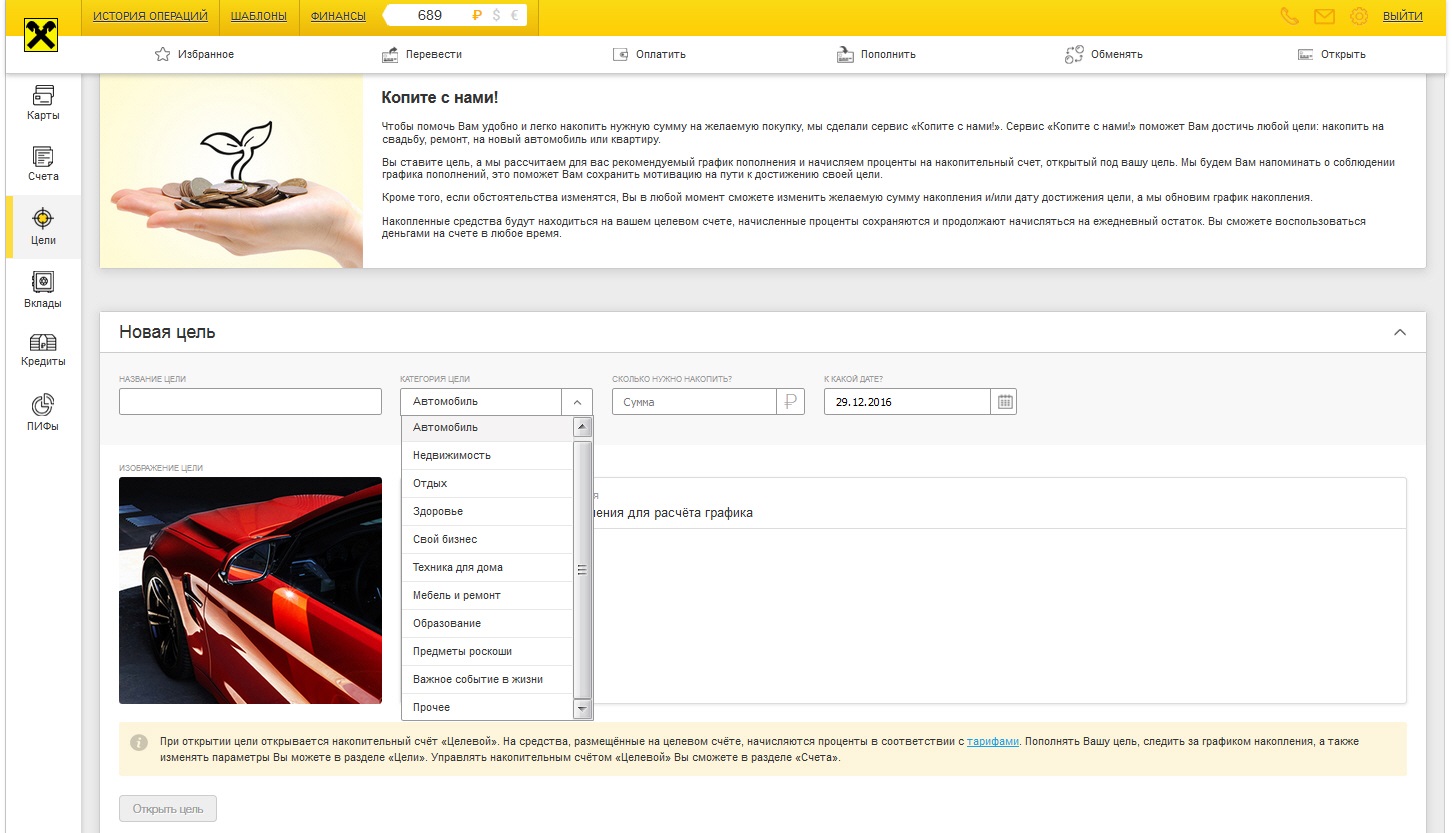Open the mail envelope icon
1452x833 pixels.
(x=1324, y=16)
